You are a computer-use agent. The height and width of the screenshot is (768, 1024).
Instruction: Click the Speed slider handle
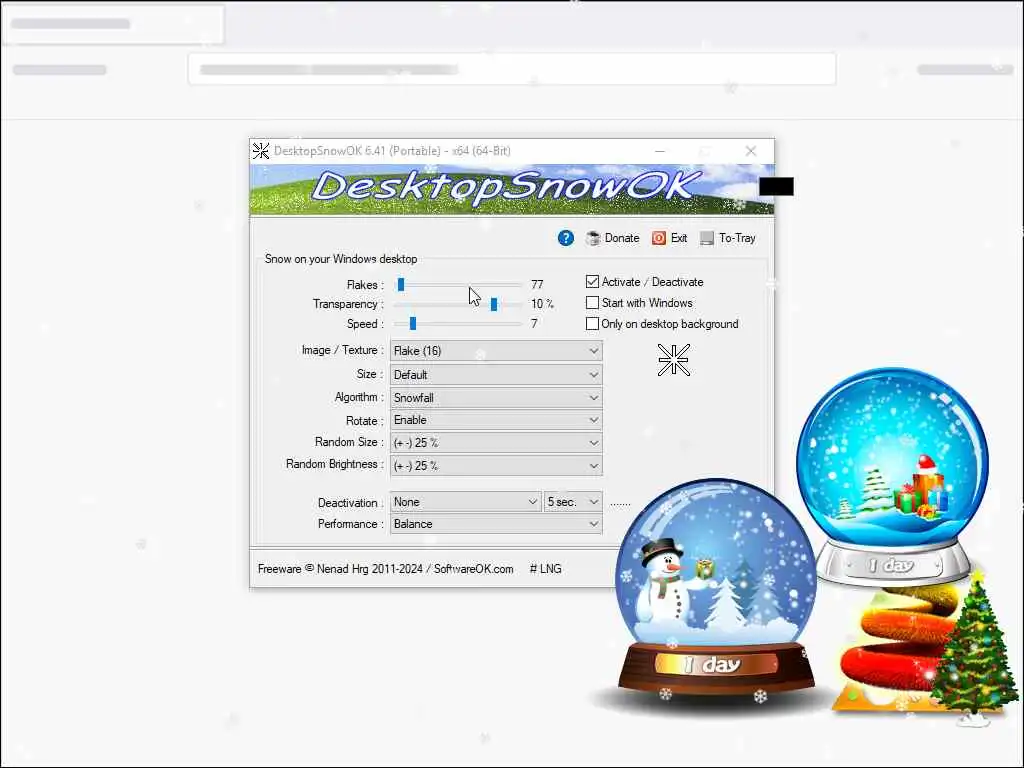(x=413, y=324)
